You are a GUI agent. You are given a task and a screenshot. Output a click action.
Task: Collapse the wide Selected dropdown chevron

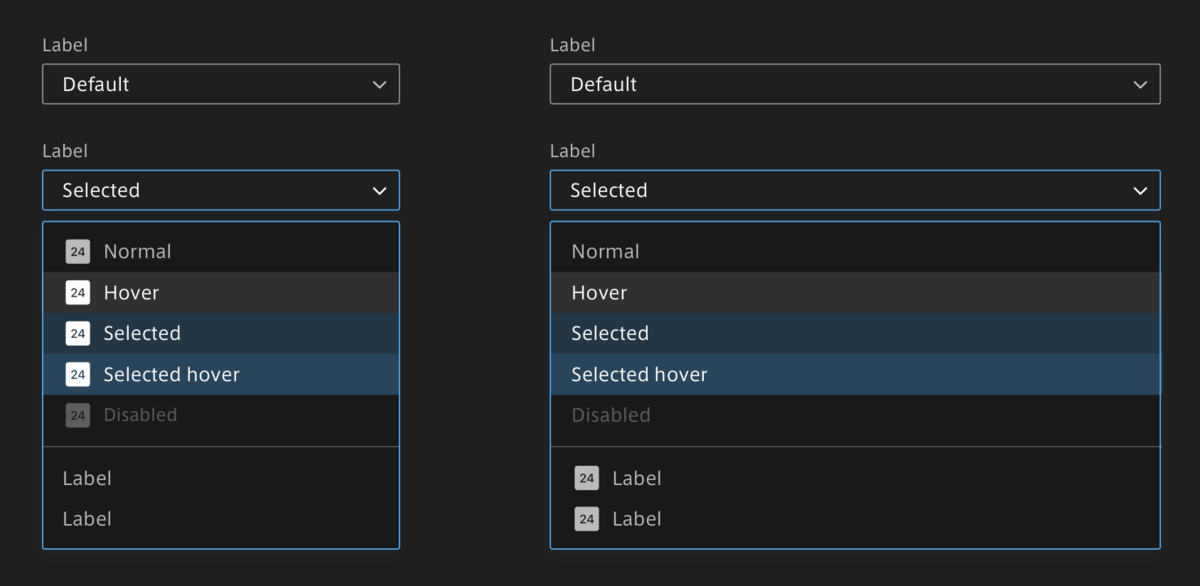point(1140,191)
